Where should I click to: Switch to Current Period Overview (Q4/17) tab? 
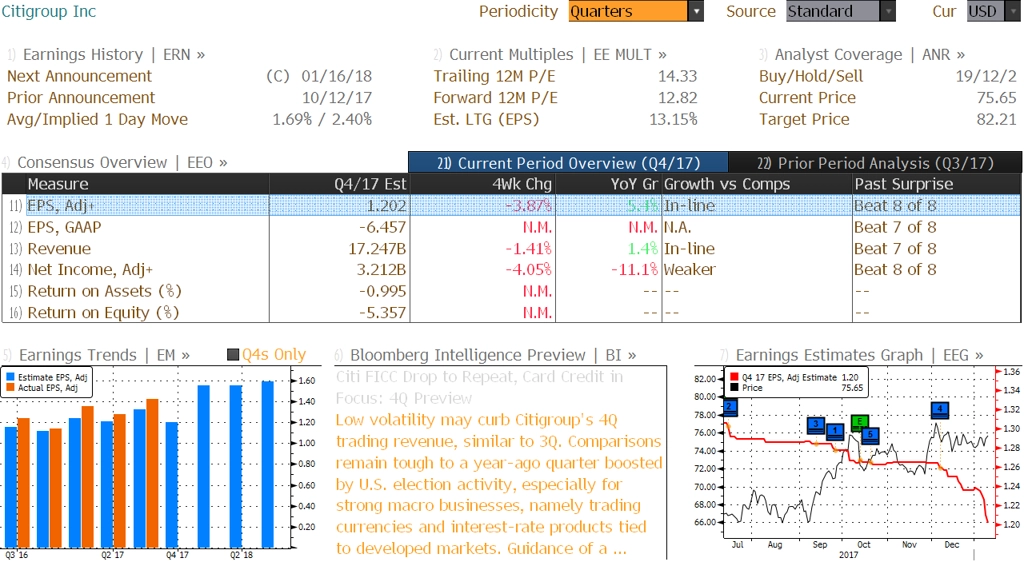pyautogui.click(x=568, y=163)
